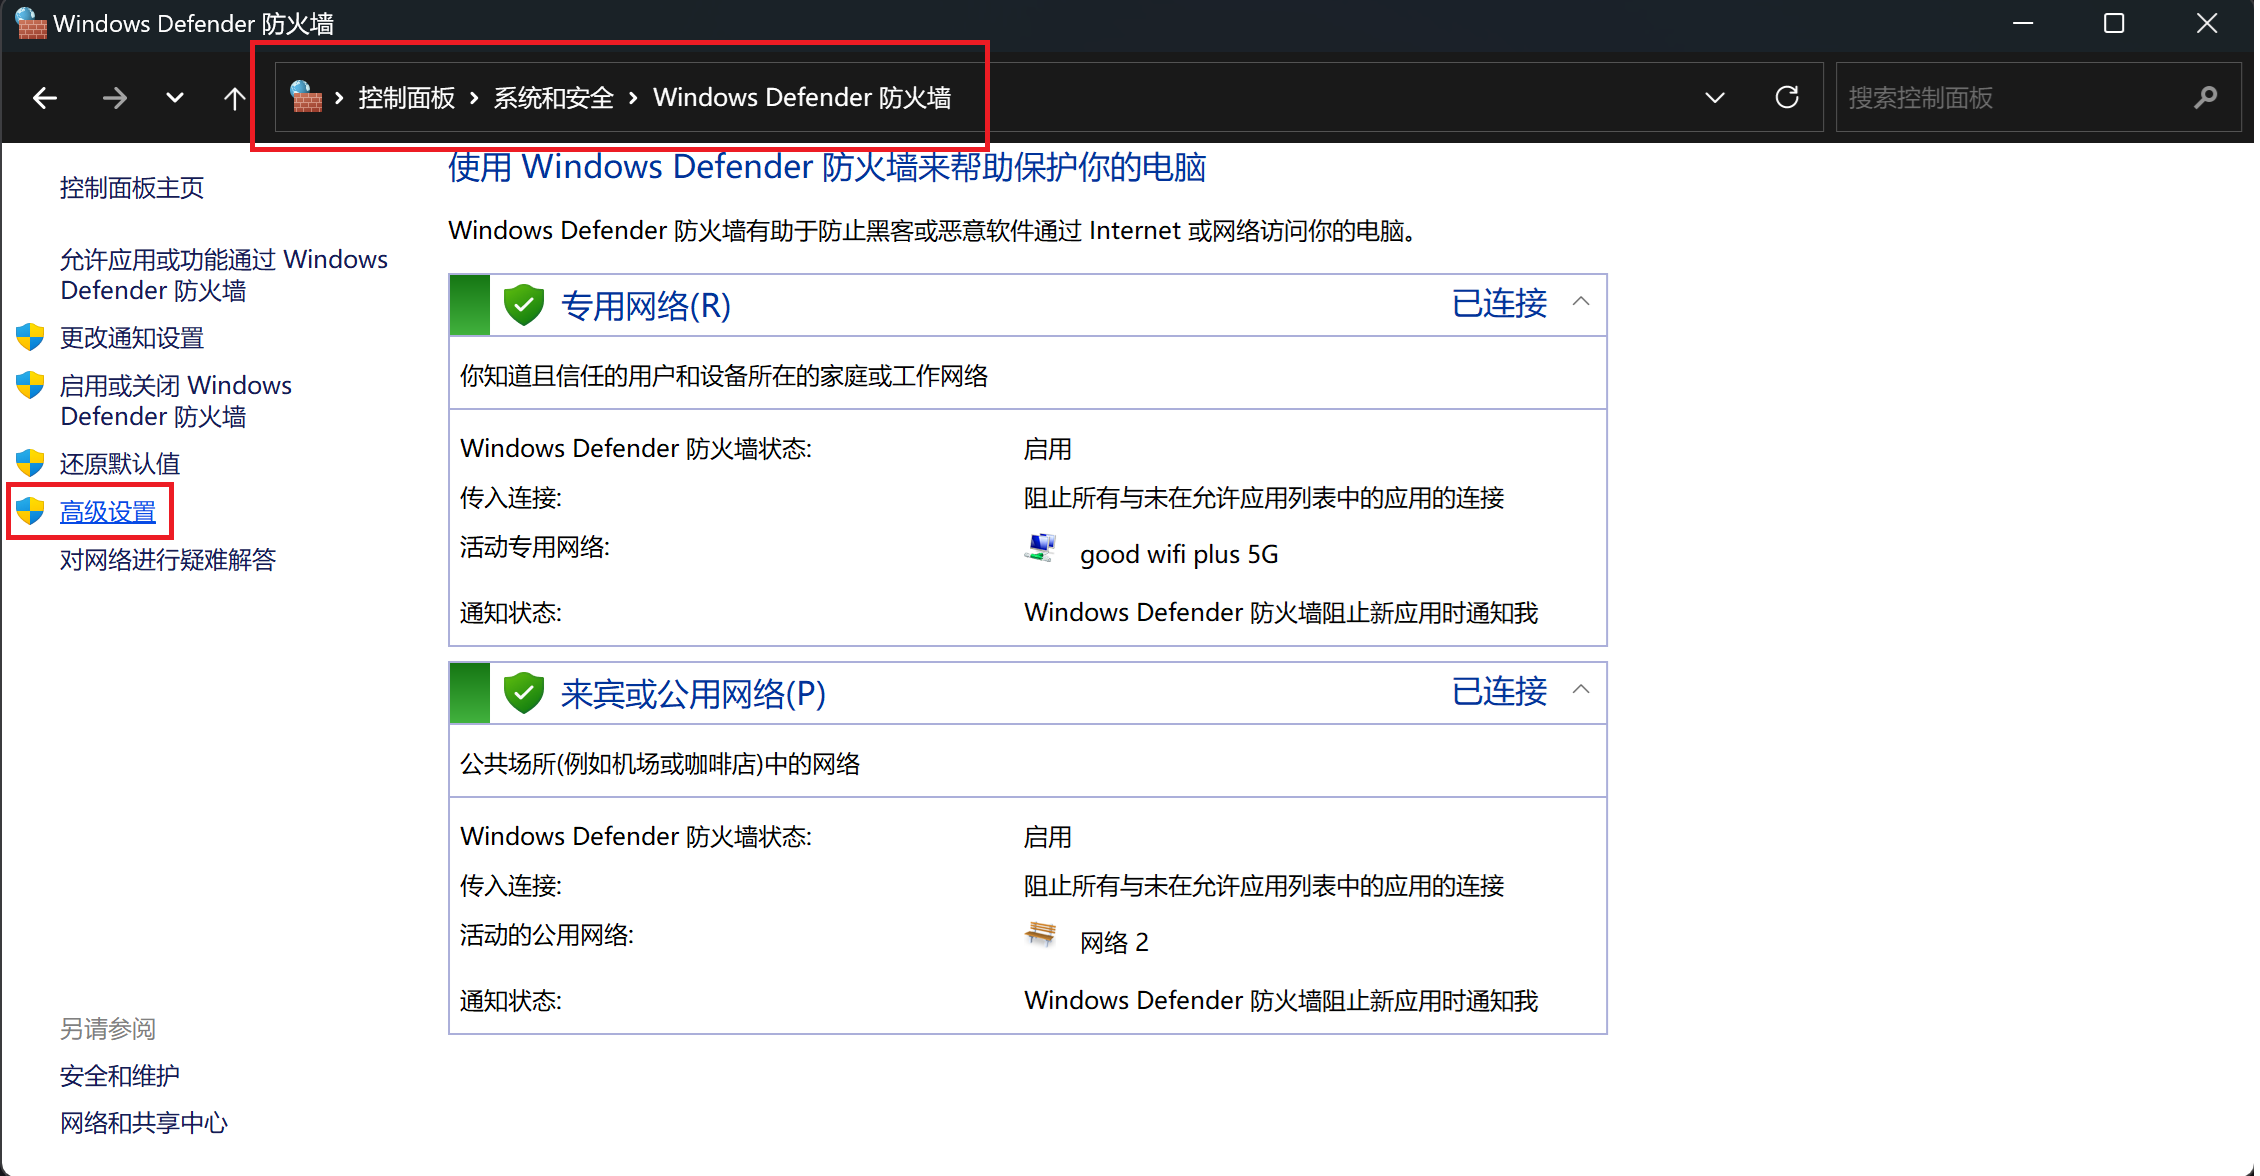Open 高级设置 link
Image resolution: width=2260 pixels, height=1176 pixels.
108,512
